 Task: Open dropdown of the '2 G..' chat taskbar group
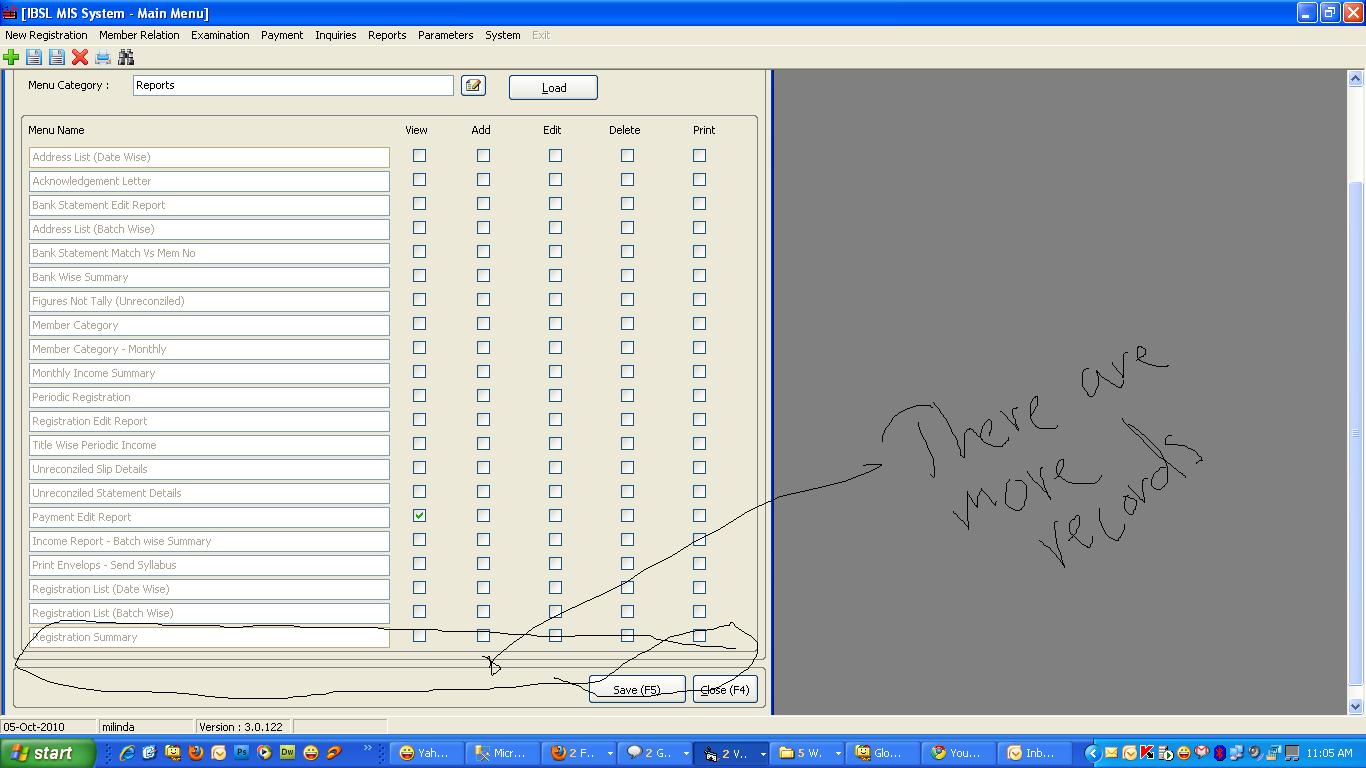(x=686, y=754)
